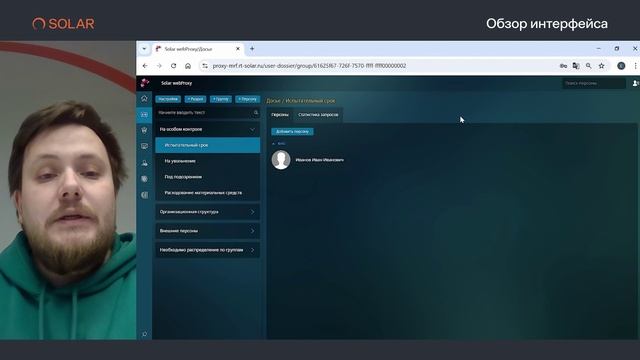Click the + Раздел button
Screen dimensions: 640x360
click(x=195, y=99)
